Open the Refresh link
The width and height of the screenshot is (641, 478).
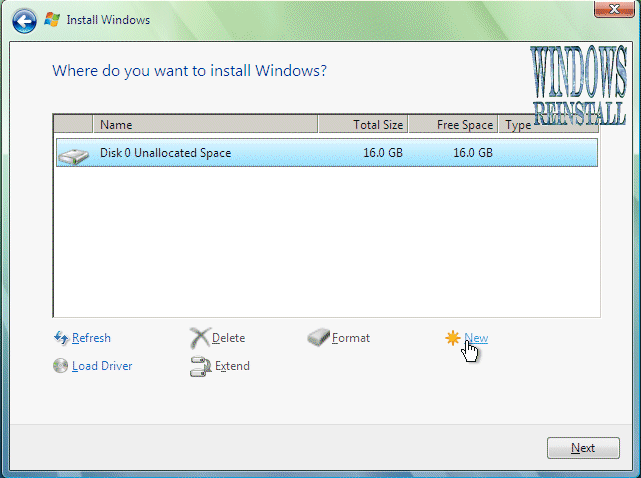point(91,338)
